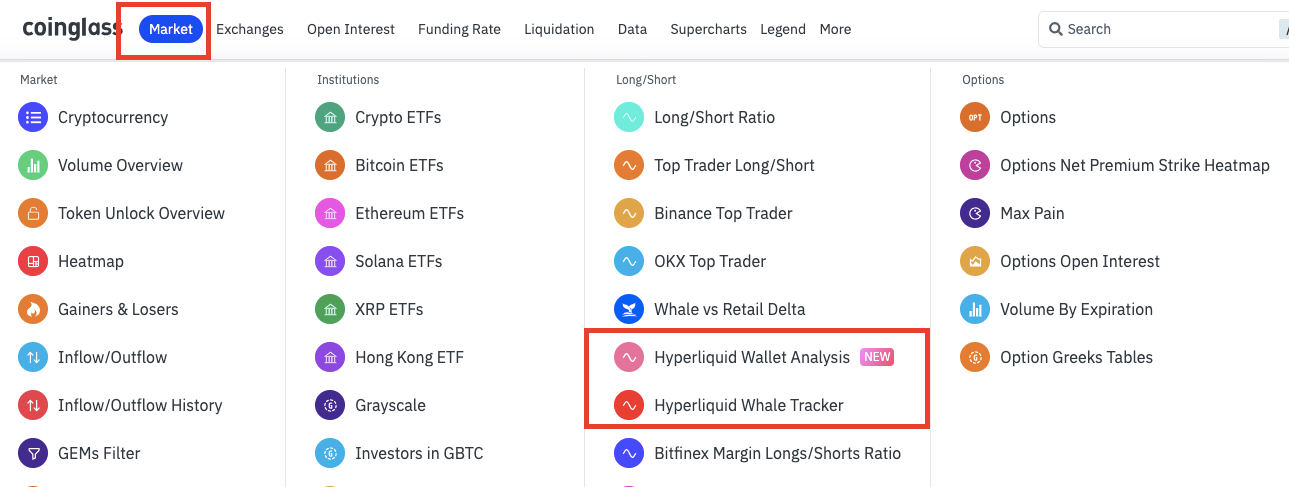Click the Volume By Expiration chart icon
Image resolution: width=1289 pixels, height=487 pixels.
(975, 309)
